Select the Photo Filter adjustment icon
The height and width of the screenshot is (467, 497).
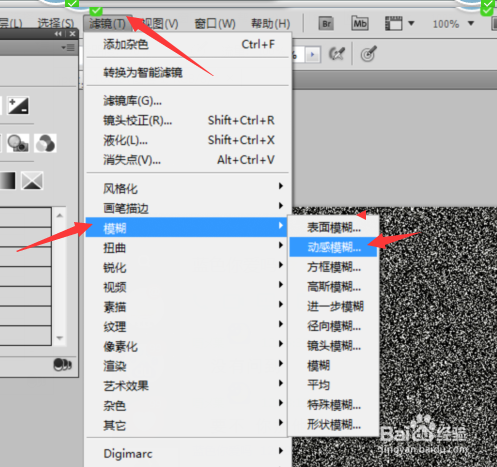[18, 143]
